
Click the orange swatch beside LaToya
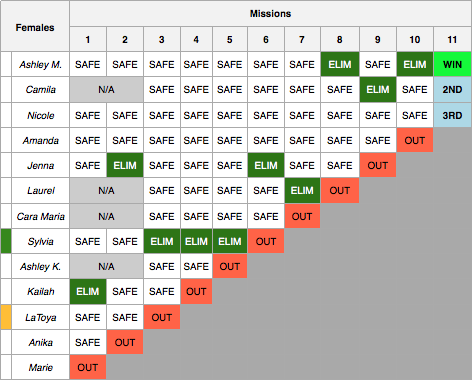[6, 317]
